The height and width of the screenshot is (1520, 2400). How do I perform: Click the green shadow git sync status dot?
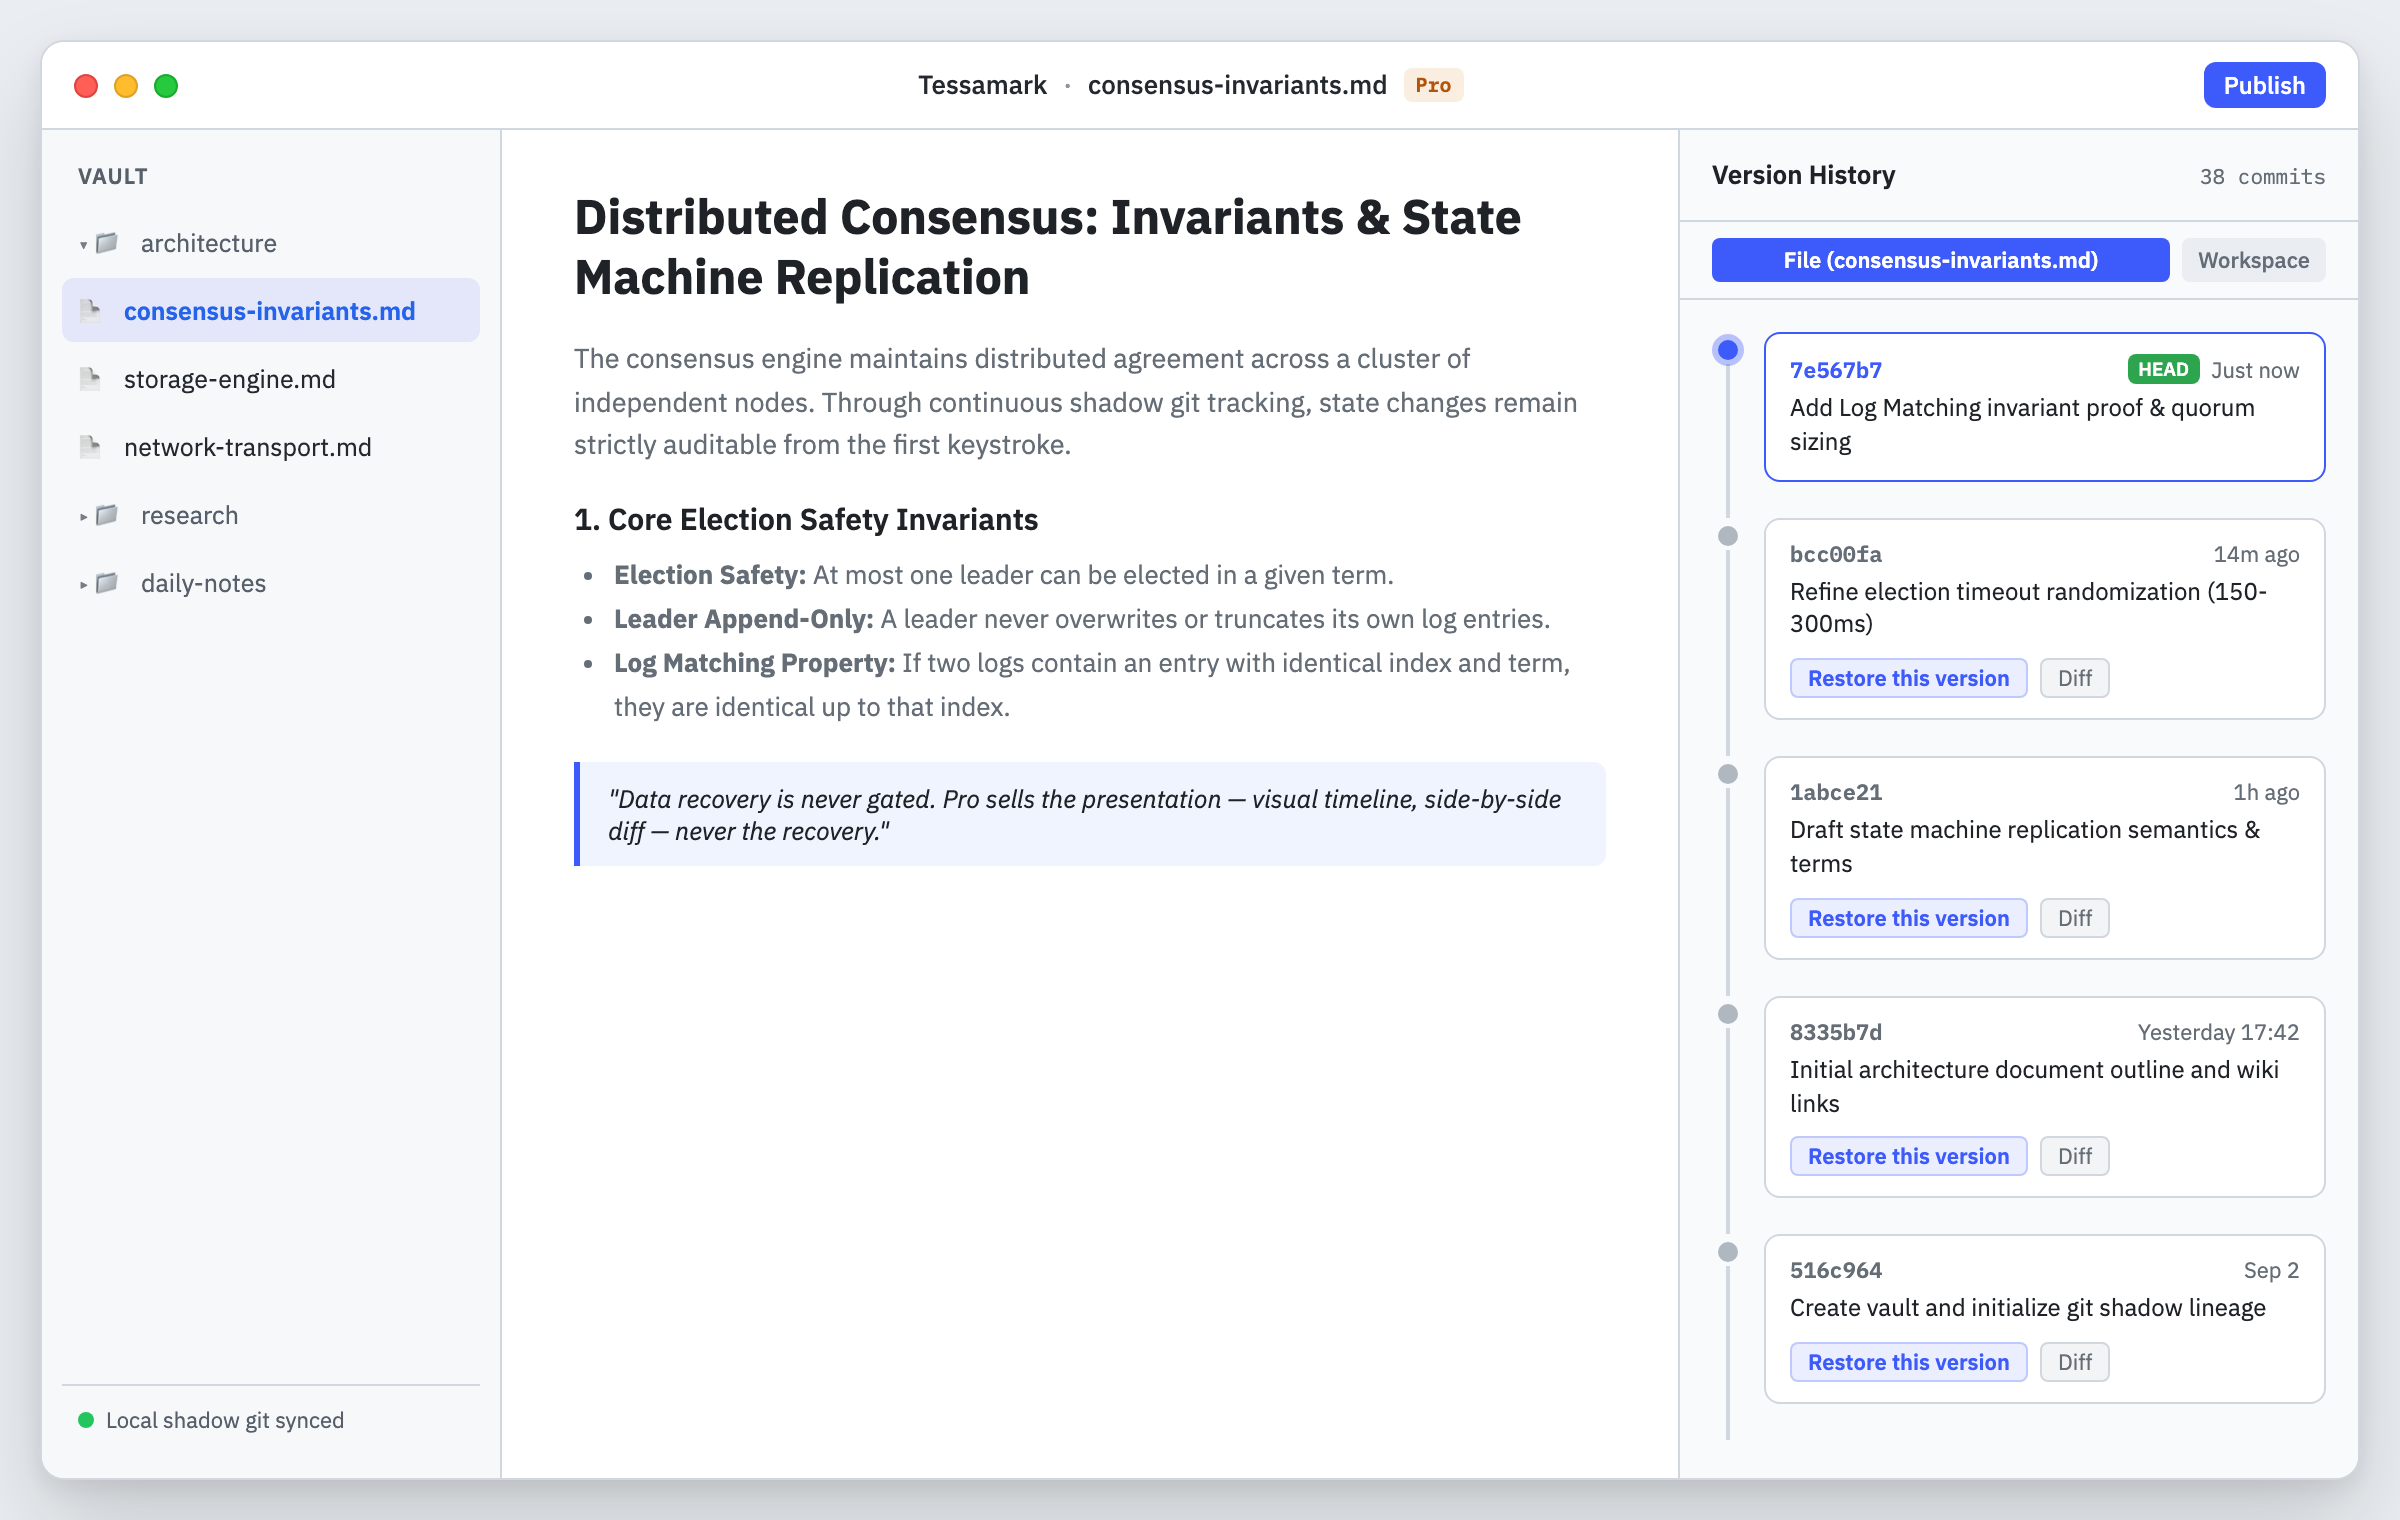pyautogui.click(x=86, y=1420)
